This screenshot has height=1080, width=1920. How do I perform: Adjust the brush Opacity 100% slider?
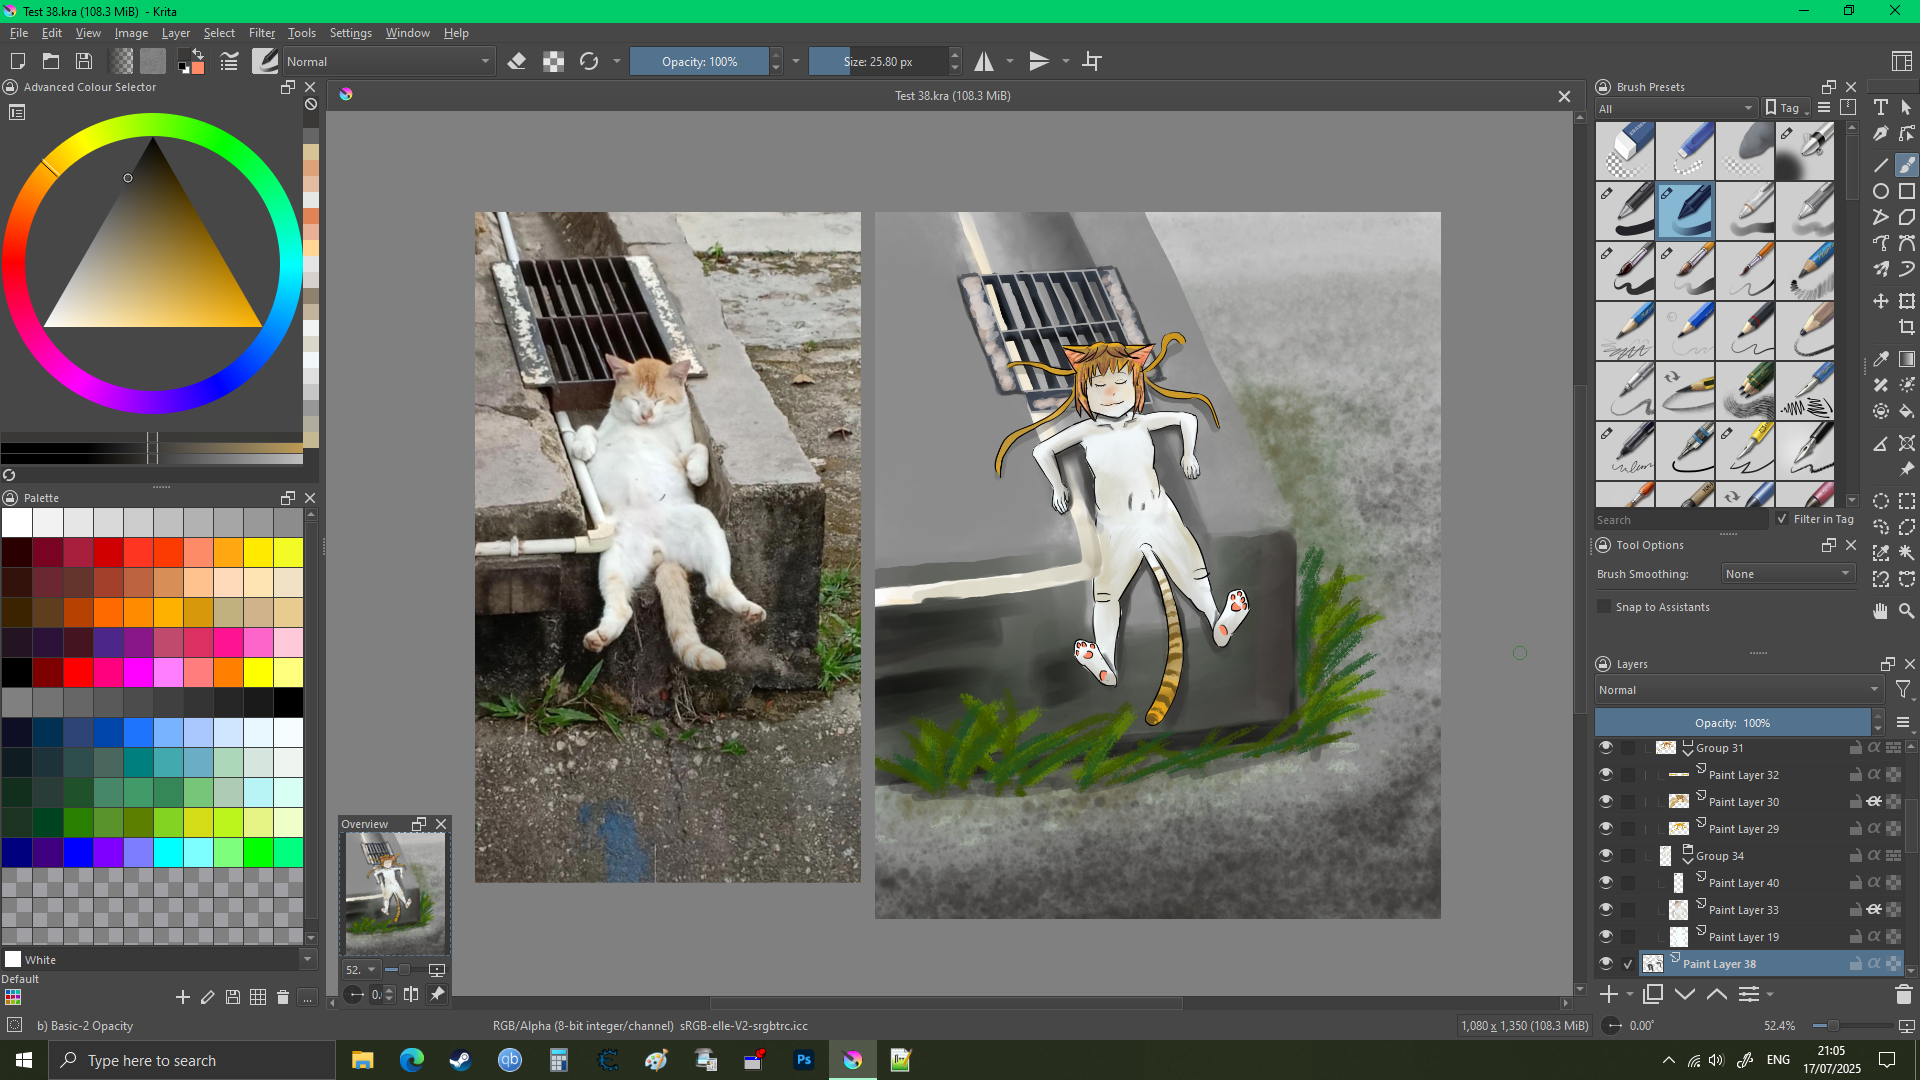[699, 61]
